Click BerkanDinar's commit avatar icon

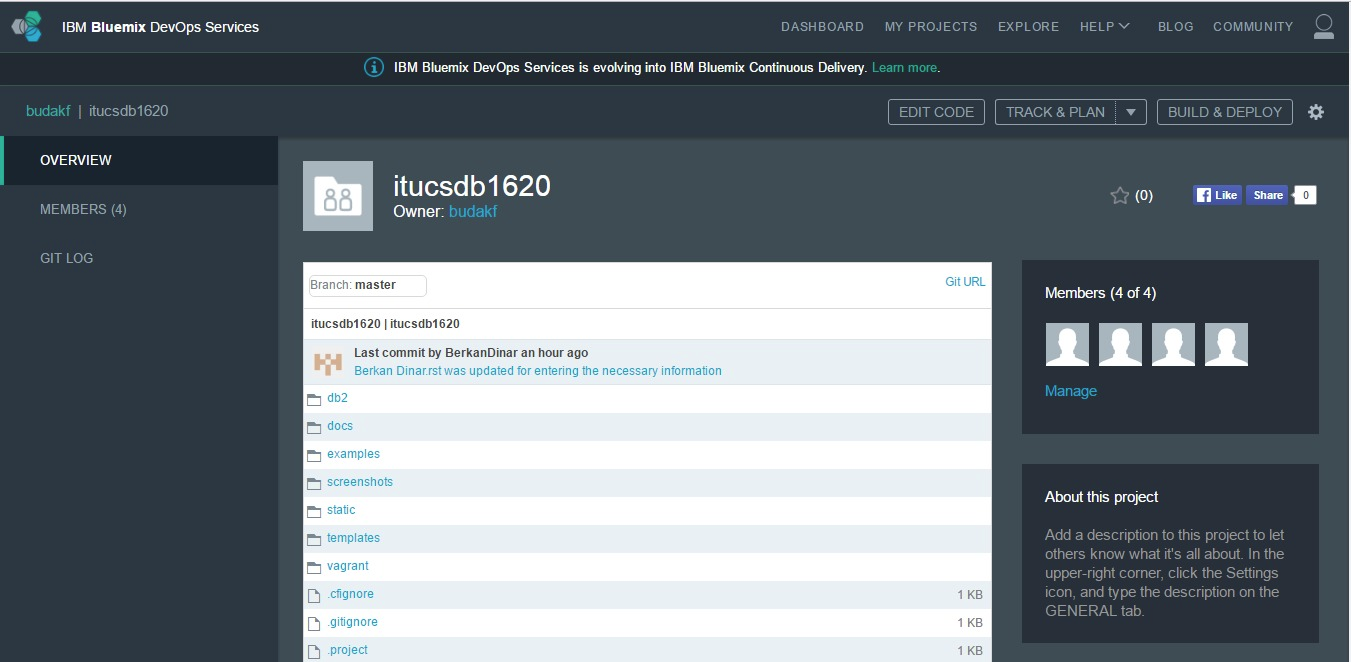coord(328,363)
